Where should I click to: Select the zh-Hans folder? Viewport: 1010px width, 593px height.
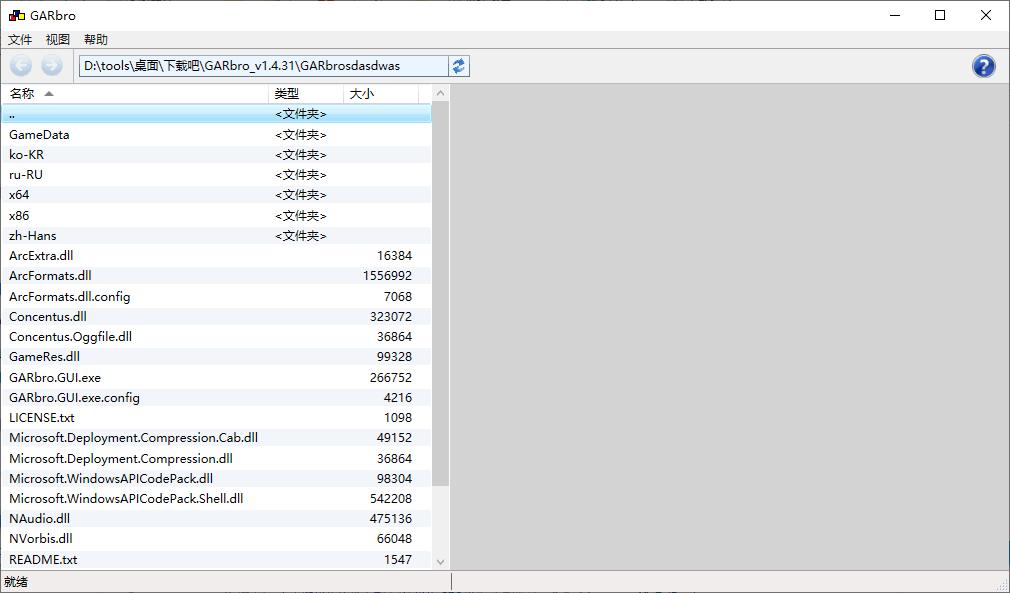click(x=216, y=236)
